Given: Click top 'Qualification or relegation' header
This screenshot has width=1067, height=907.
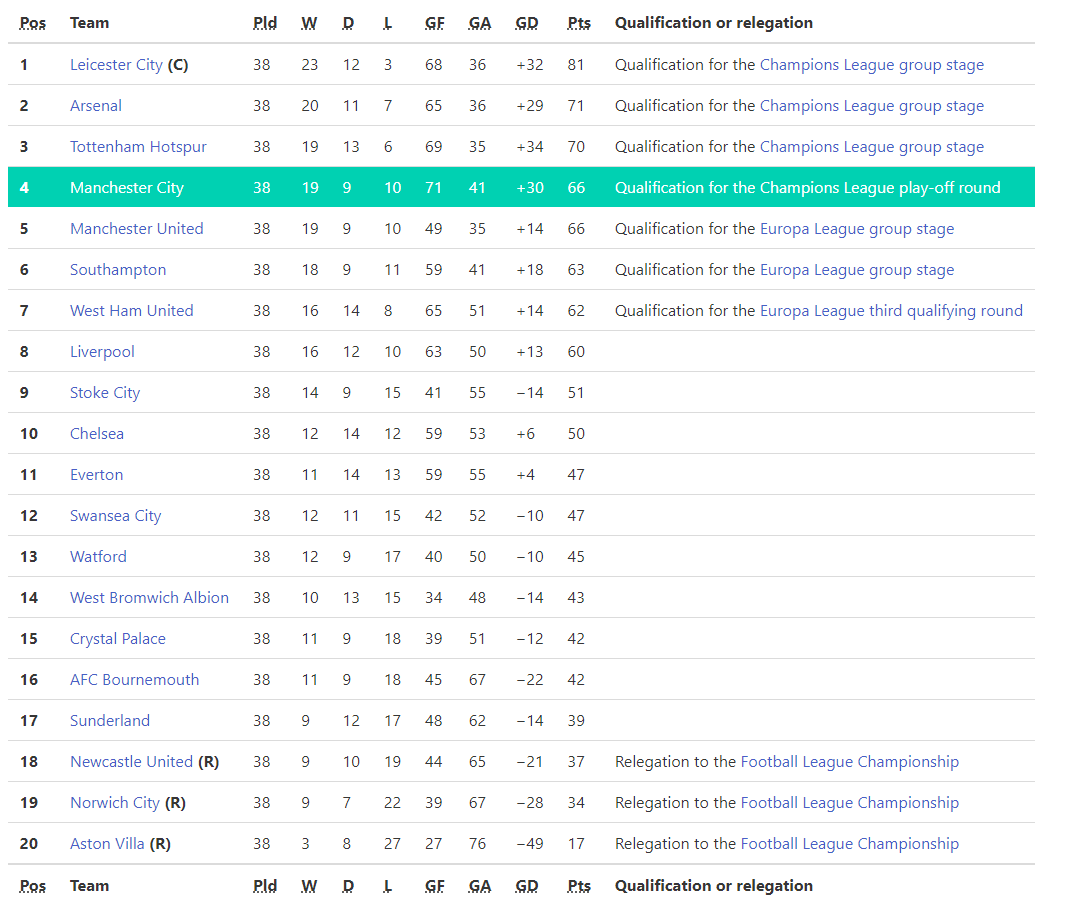Looking at the screenshot, I should click(x=714, y=23).
